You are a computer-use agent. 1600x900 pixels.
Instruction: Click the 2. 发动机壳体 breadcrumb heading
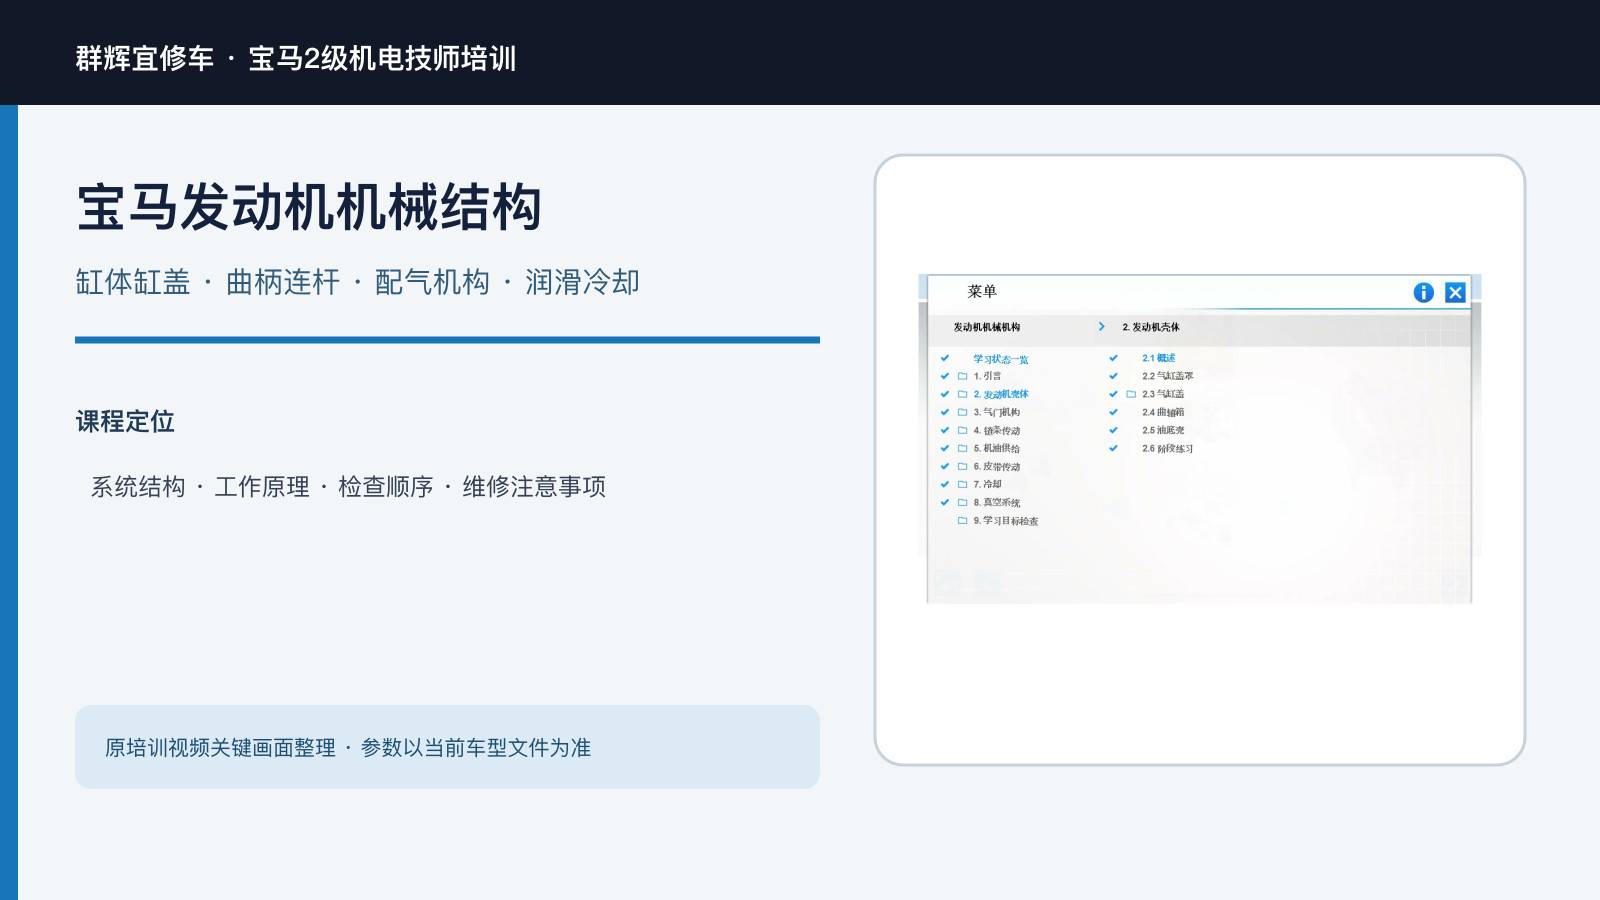click(x=1151, y=327)
